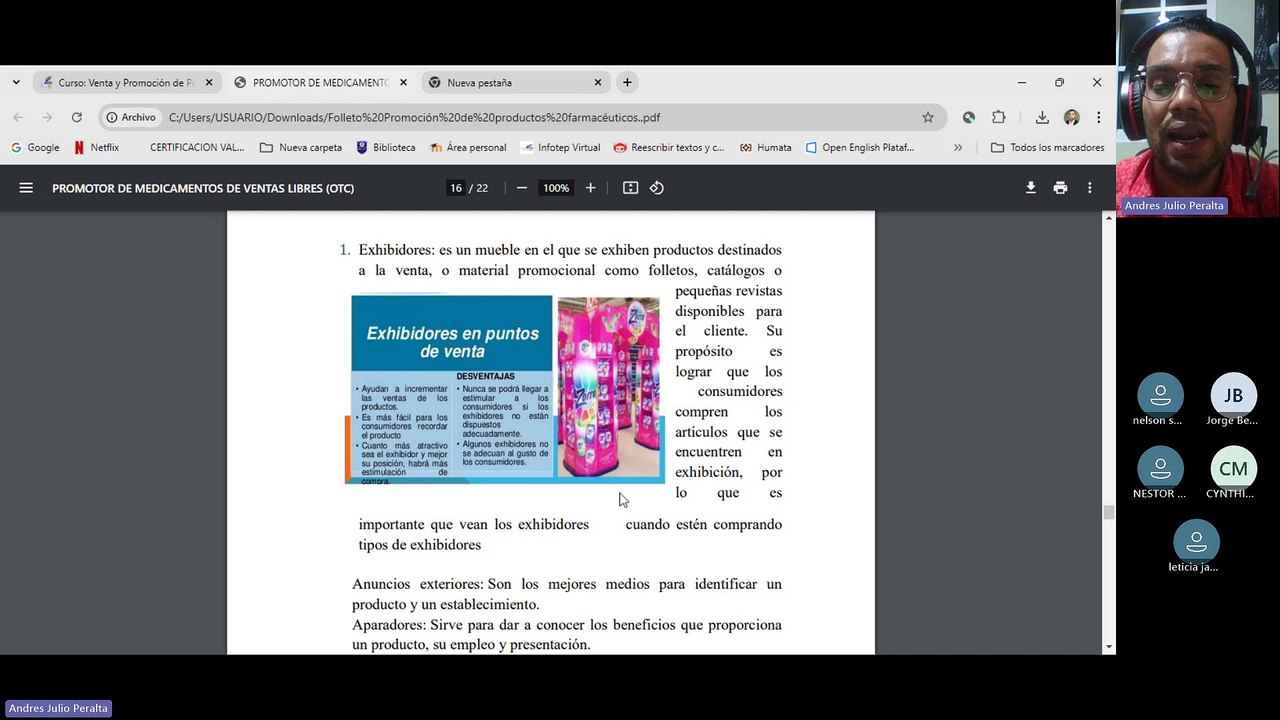Download the PDF from viewer toolbar
Viewport: 1280px width, 720px height.
click(1031, 188)
